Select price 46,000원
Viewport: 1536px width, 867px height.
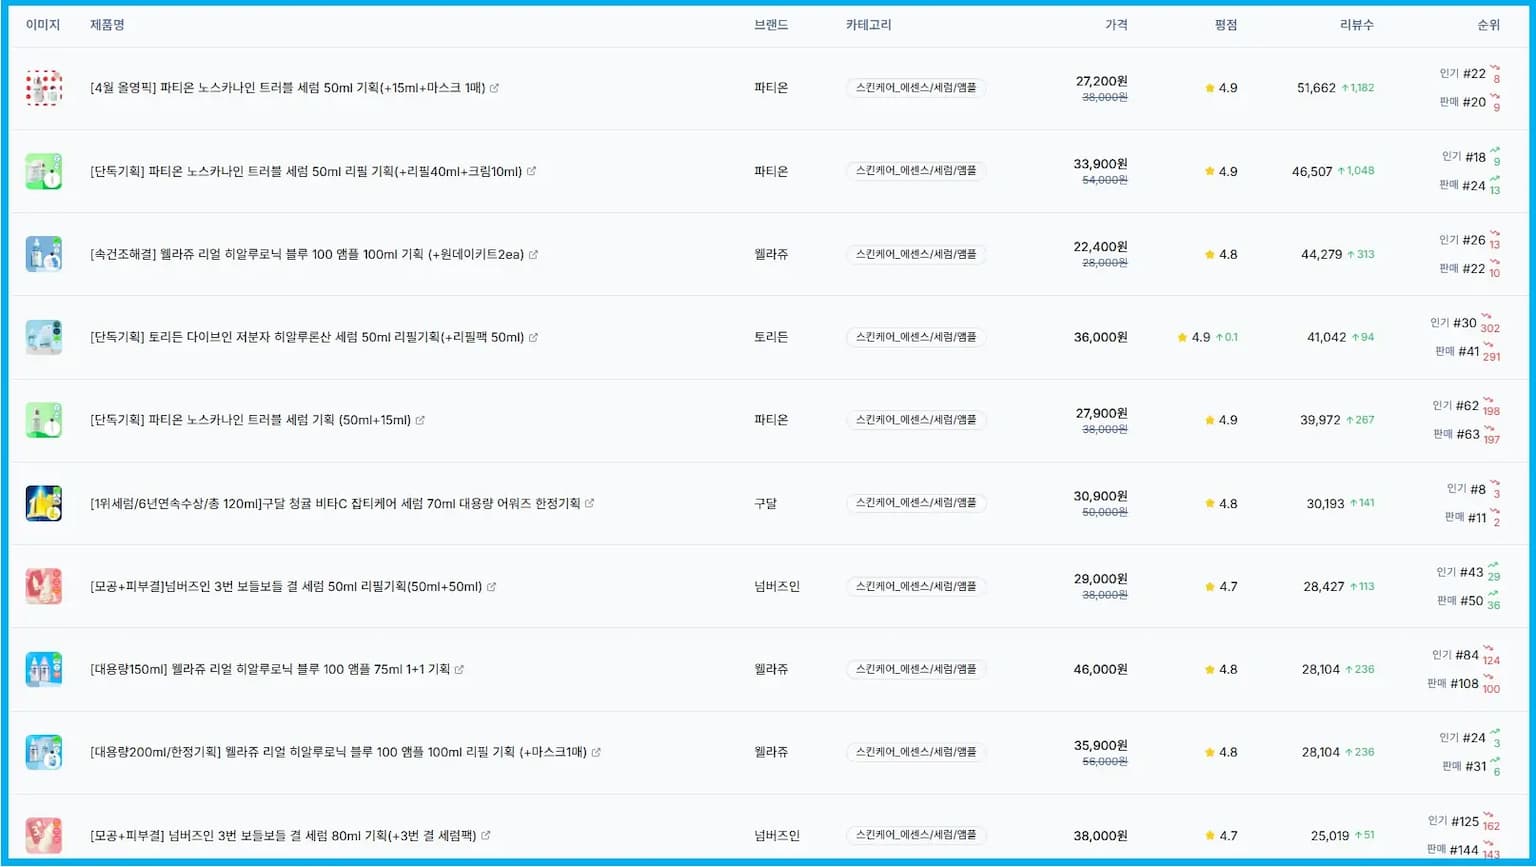coord(1101,669)
